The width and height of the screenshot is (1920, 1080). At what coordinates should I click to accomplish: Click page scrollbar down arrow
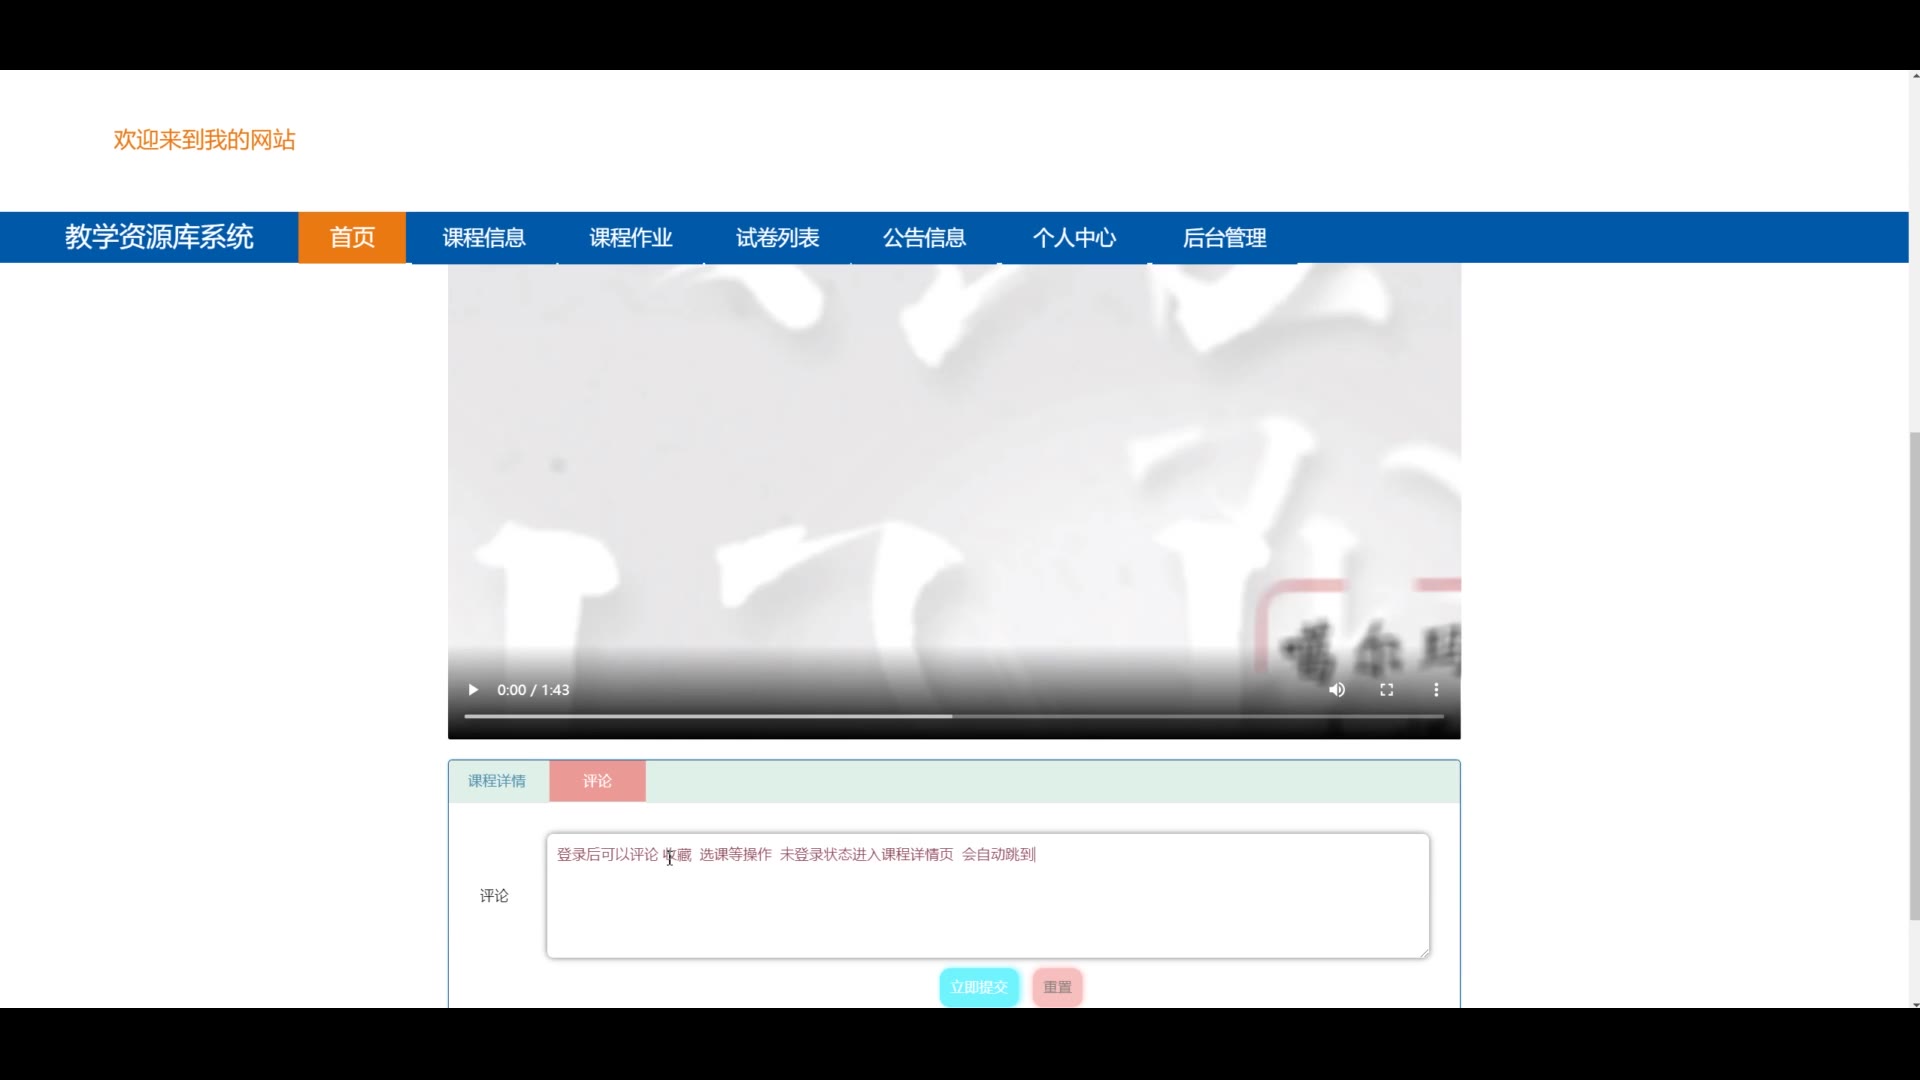(1914, 1003)
